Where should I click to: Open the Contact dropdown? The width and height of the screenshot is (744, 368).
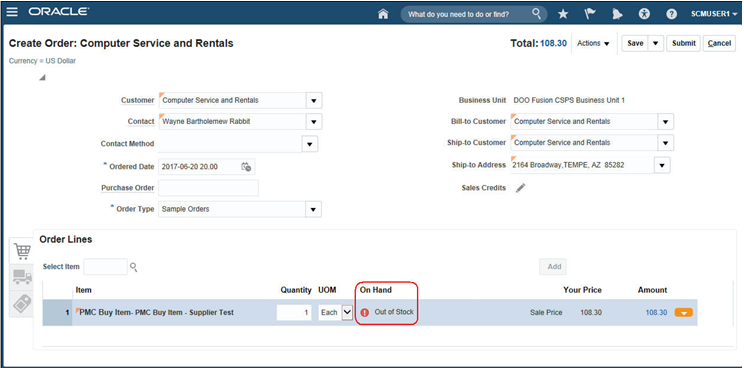(314, 121)
